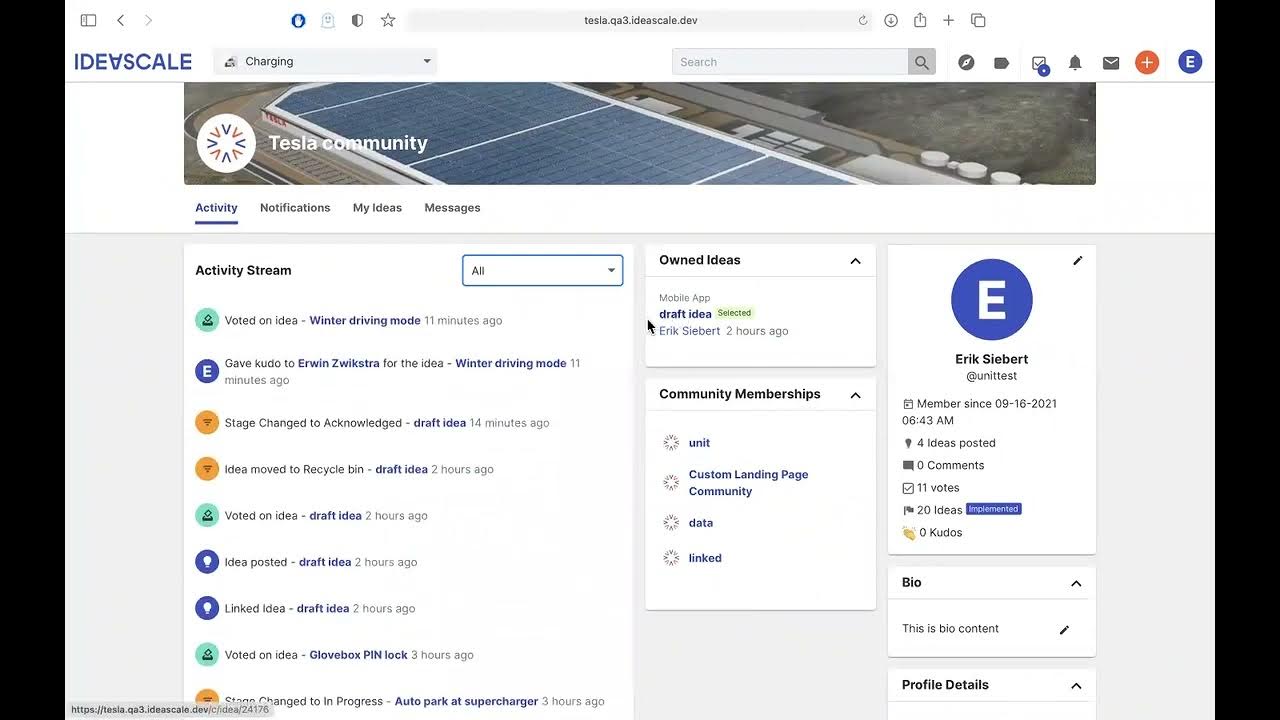This screenshot has height=720, width=1280.
Task: Click the orange plus add idea button
Action: [x=1147, y=62]
